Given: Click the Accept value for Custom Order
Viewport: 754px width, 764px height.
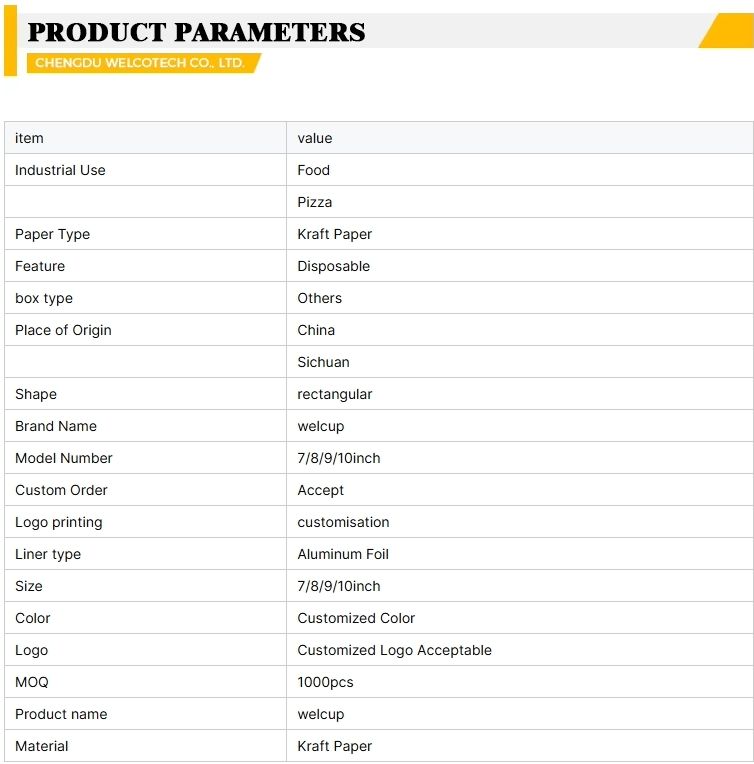Looking at the screenshot, I should [x=321, y=490].
